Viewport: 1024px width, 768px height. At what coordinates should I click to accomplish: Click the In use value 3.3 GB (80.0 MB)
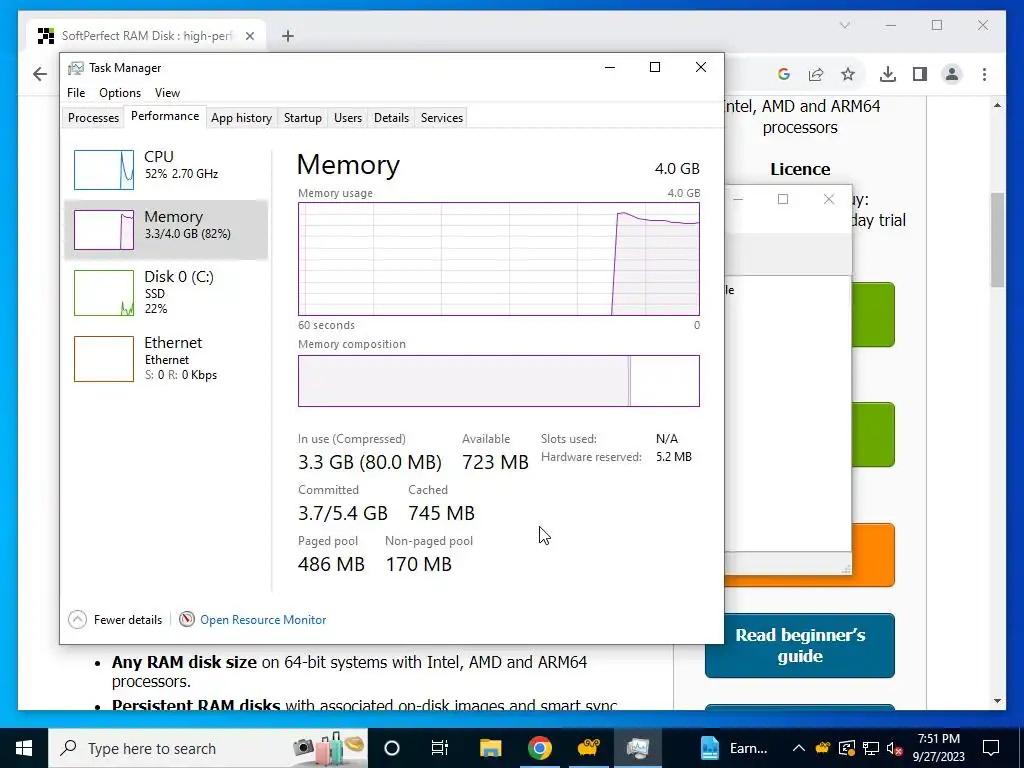pos(370,462)
